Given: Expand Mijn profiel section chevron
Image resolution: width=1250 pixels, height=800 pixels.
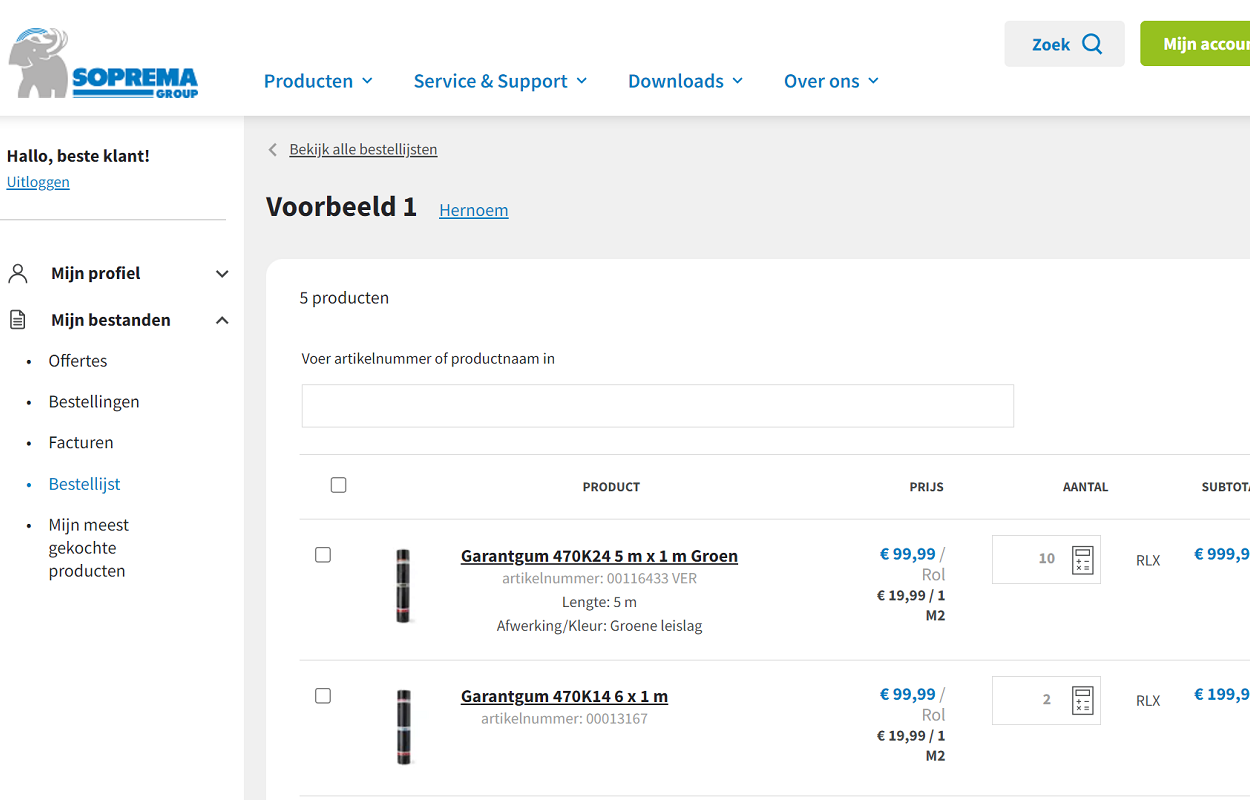Looking at the screenshot, I should point(222,274).
